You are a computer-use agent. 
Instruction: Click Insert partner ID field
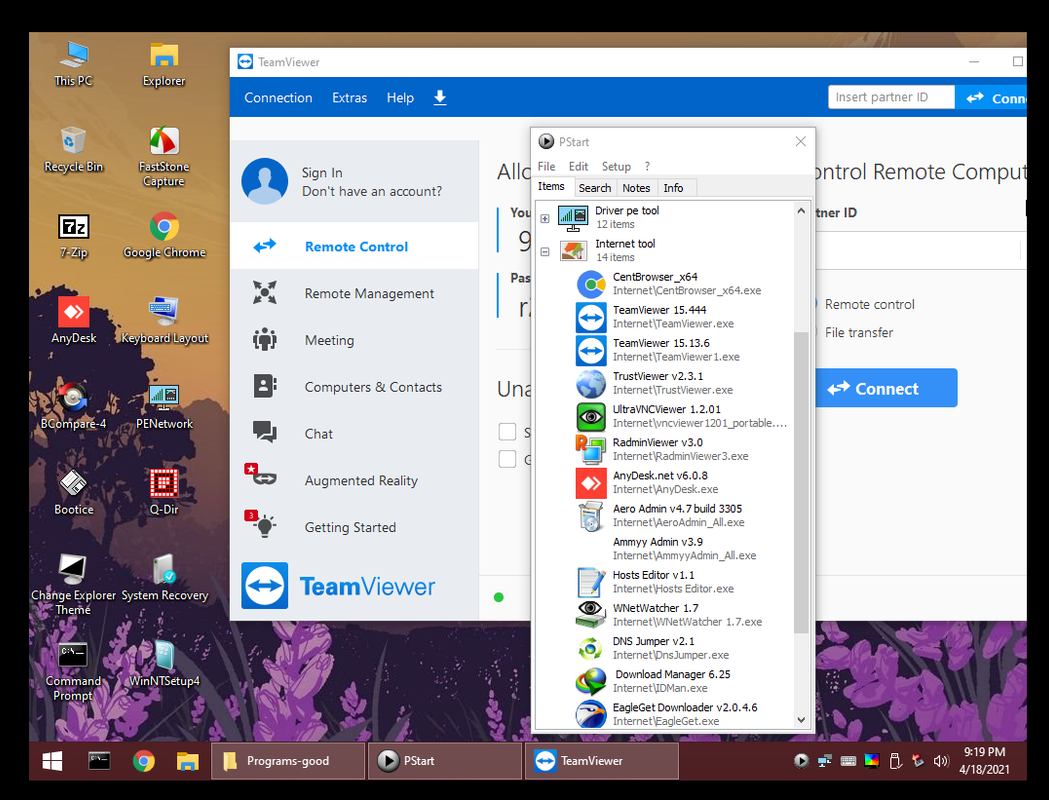891,97
